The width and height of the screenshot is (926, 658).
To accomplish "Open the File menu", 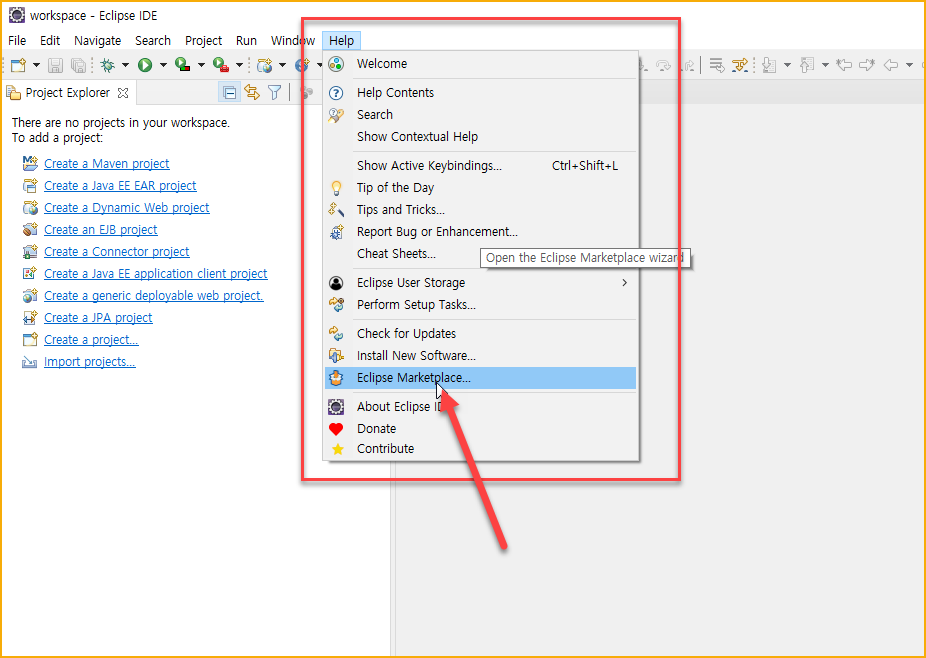I will (x=17, y=41).
